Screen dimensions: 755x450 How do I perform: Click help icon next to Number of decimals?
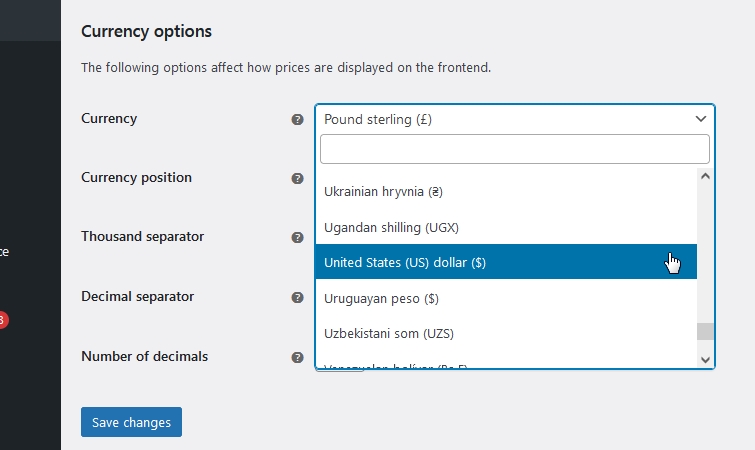(x=298, y=357)
